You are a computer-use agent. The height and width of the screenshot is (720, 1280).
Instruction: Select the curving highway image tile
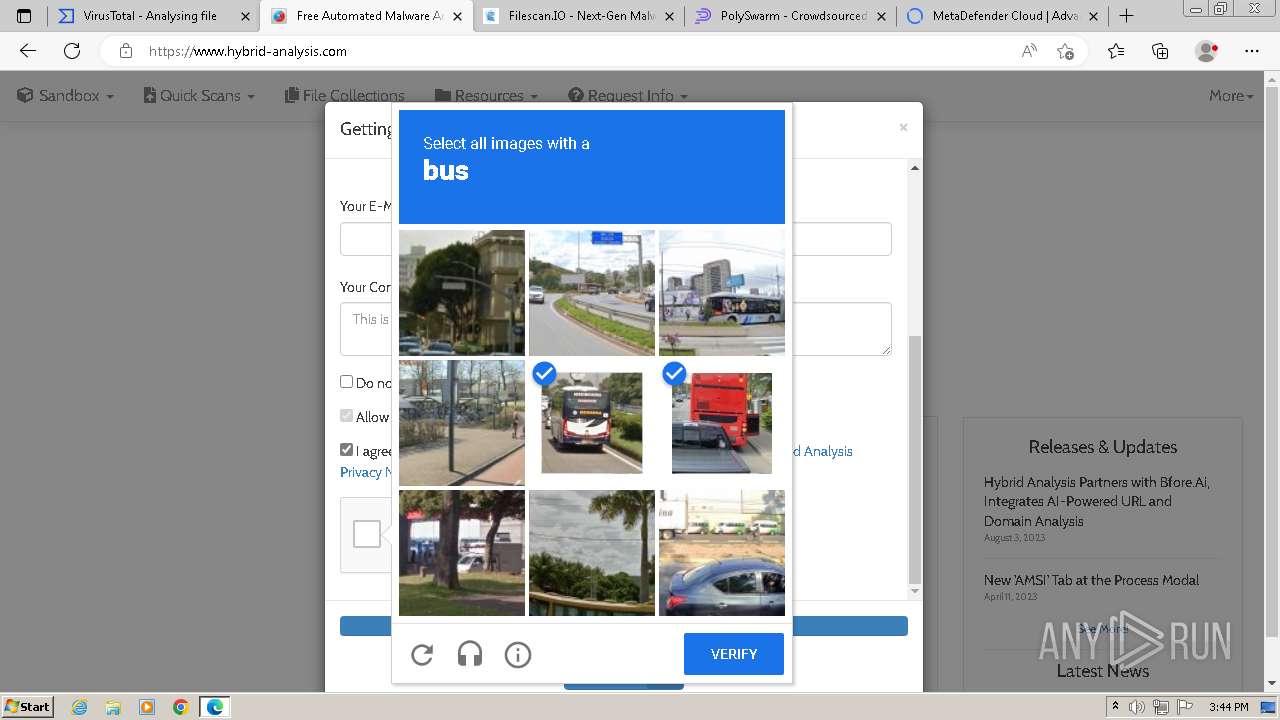pos(592,293)
